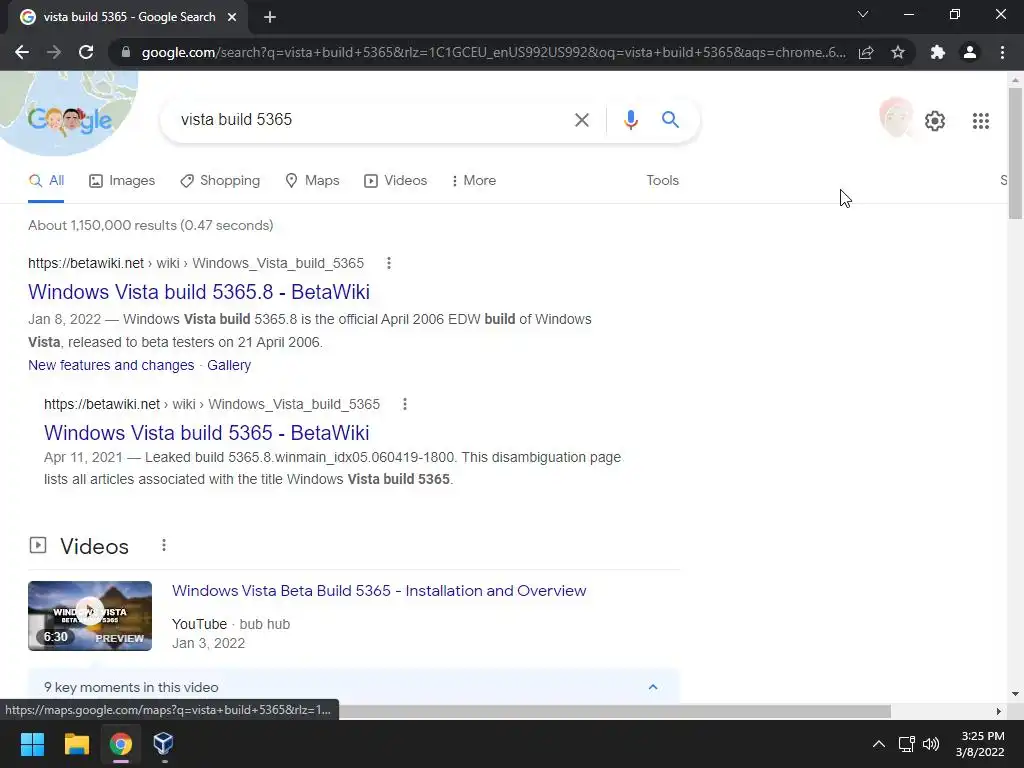Click the vertical scrollbar thumb
This screenshot has width=1024, height=768.
pos(1015,153)
